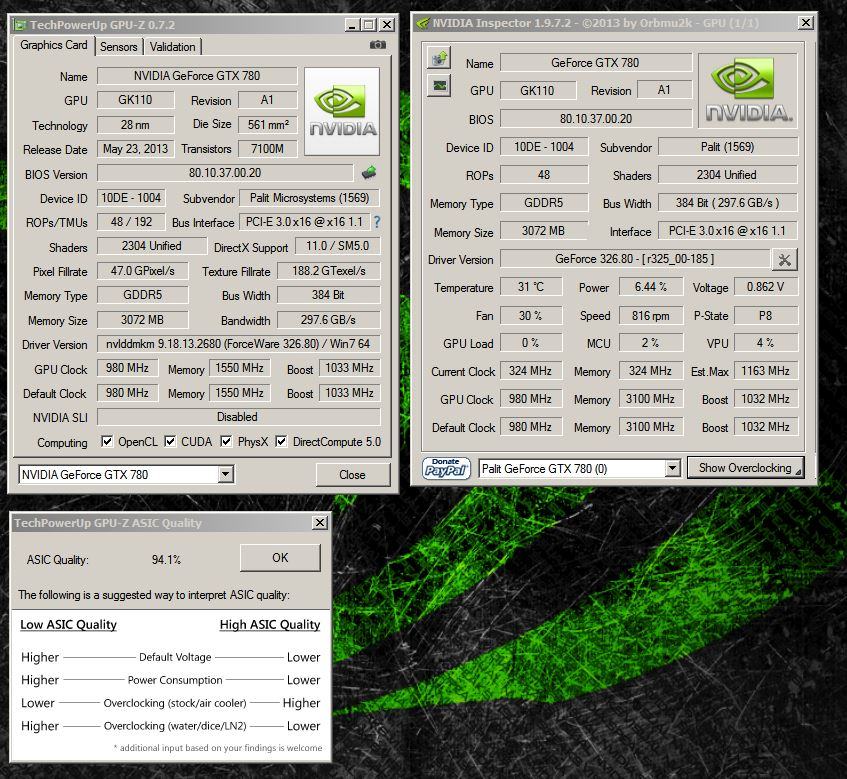This screenshot has width=847, height=779.
Task: Click the Transistors value 7100M
Action: (x=268, y=149)
